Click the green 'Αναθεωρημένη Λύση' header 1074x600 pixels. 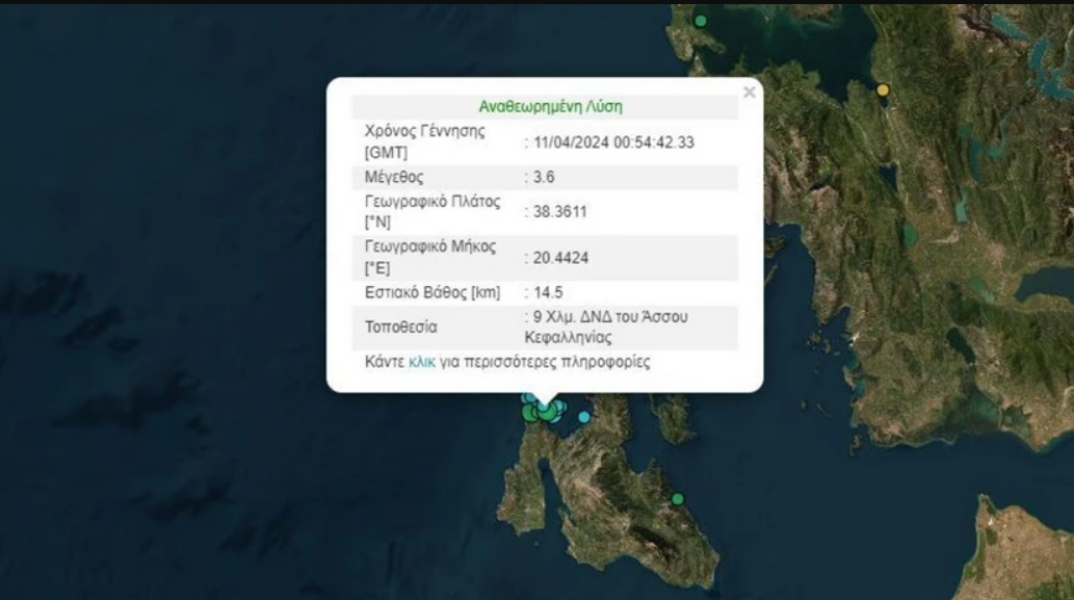pos(550,107)
